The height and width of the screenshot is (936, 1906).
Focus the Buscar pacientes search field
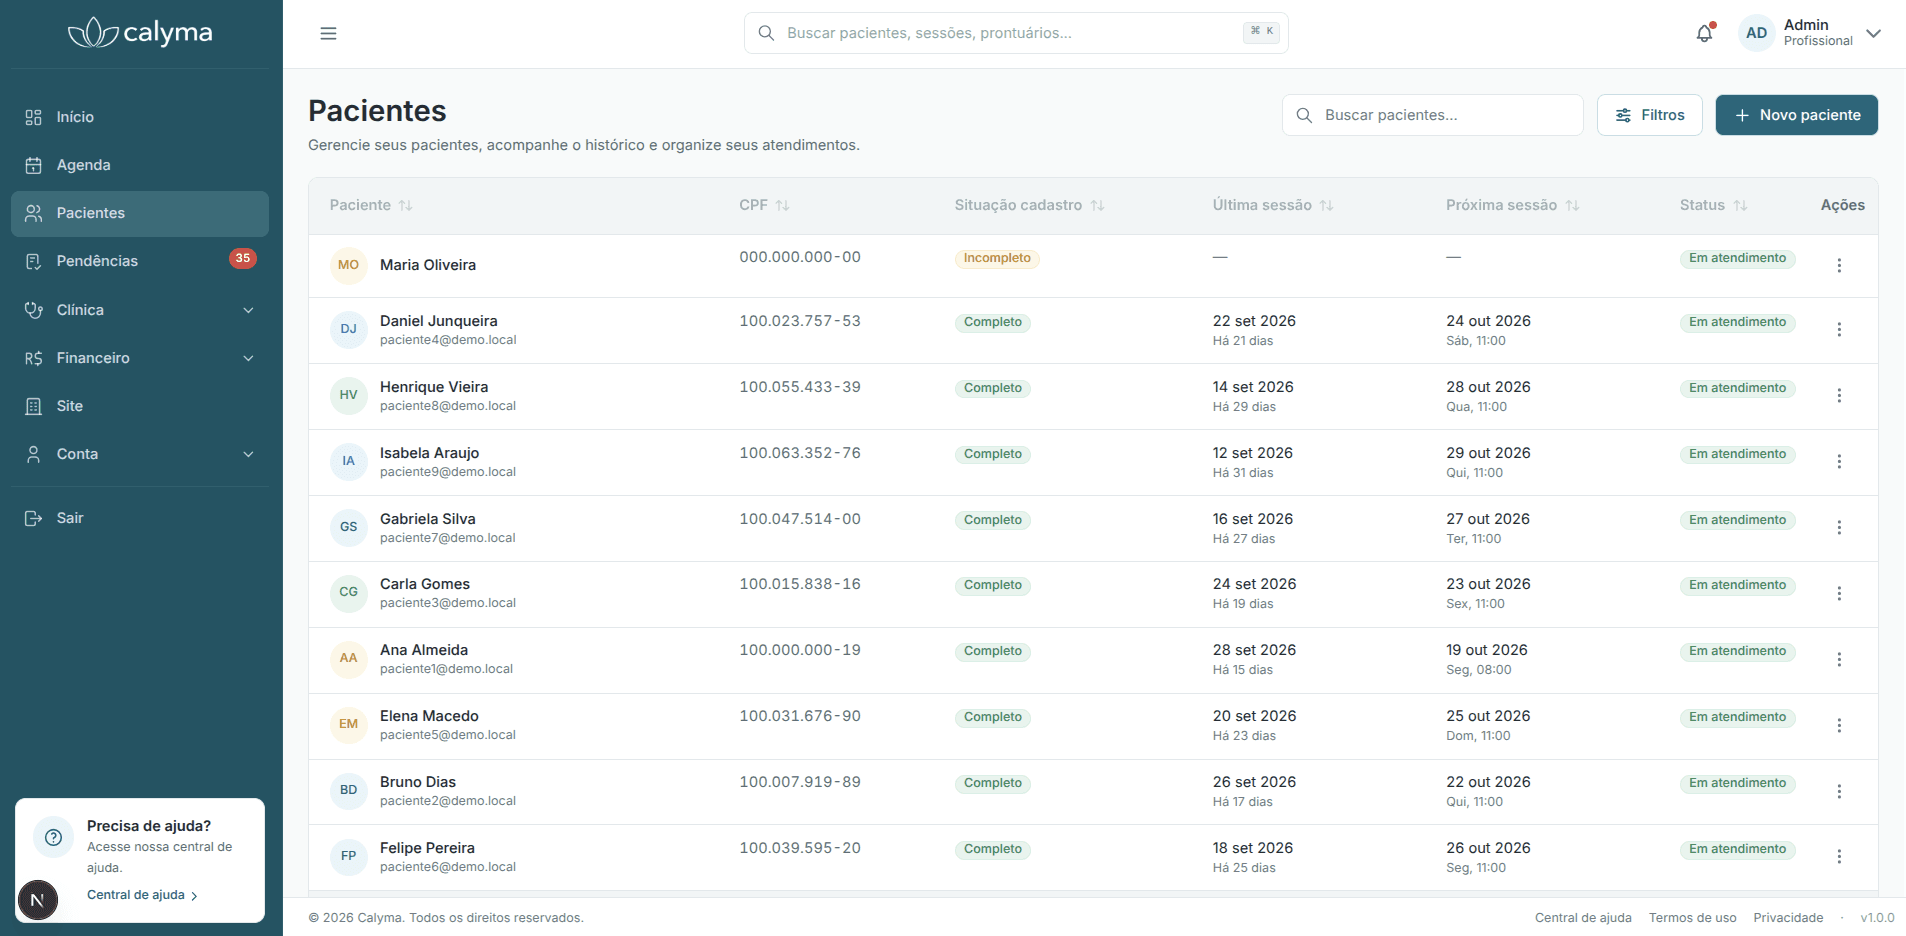coord(1432,115)
